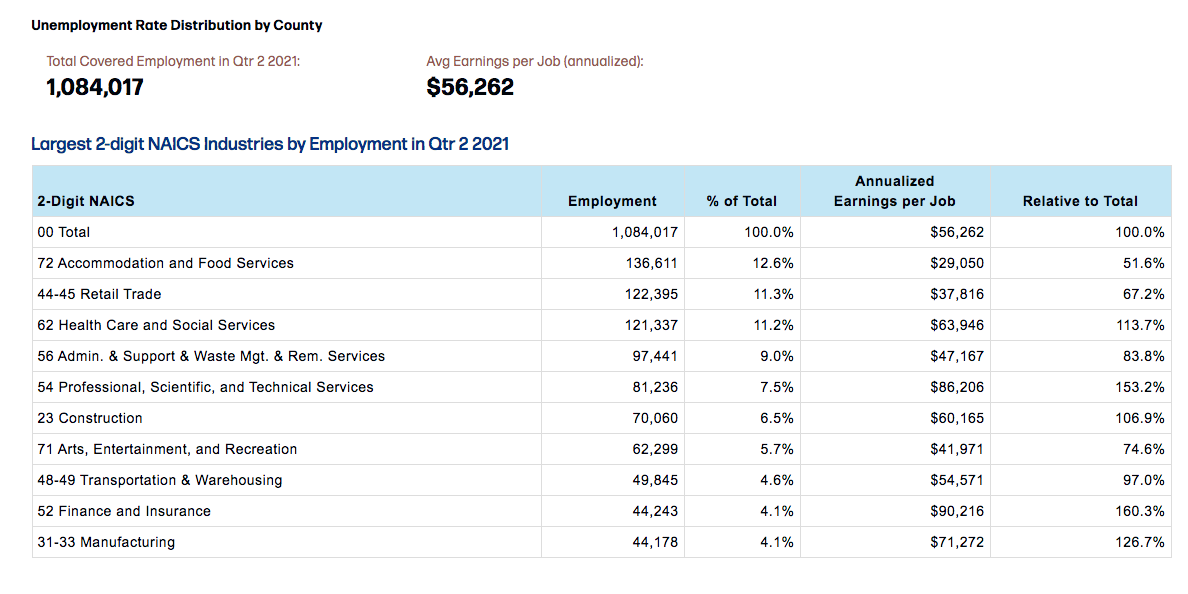Click Unemployment Rate Distribution by County title
The height and width of the screenshot is (594, 1188).
click(177, 26)
